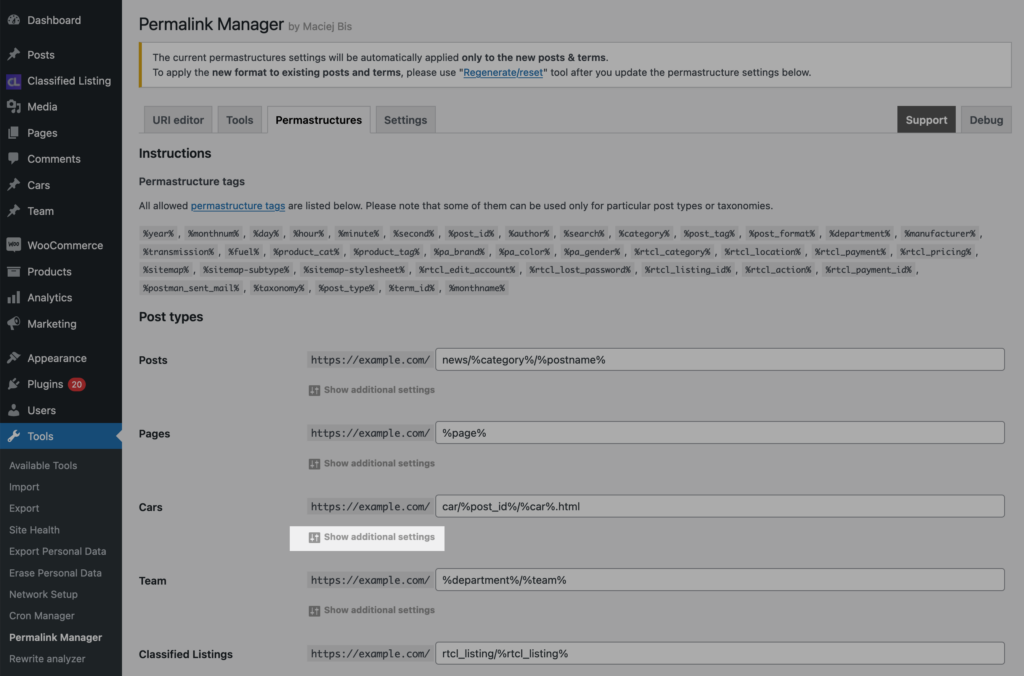Click the Plugins update count badge
The width and height of the screenshot is (1024, 676).
pos(77,384)
